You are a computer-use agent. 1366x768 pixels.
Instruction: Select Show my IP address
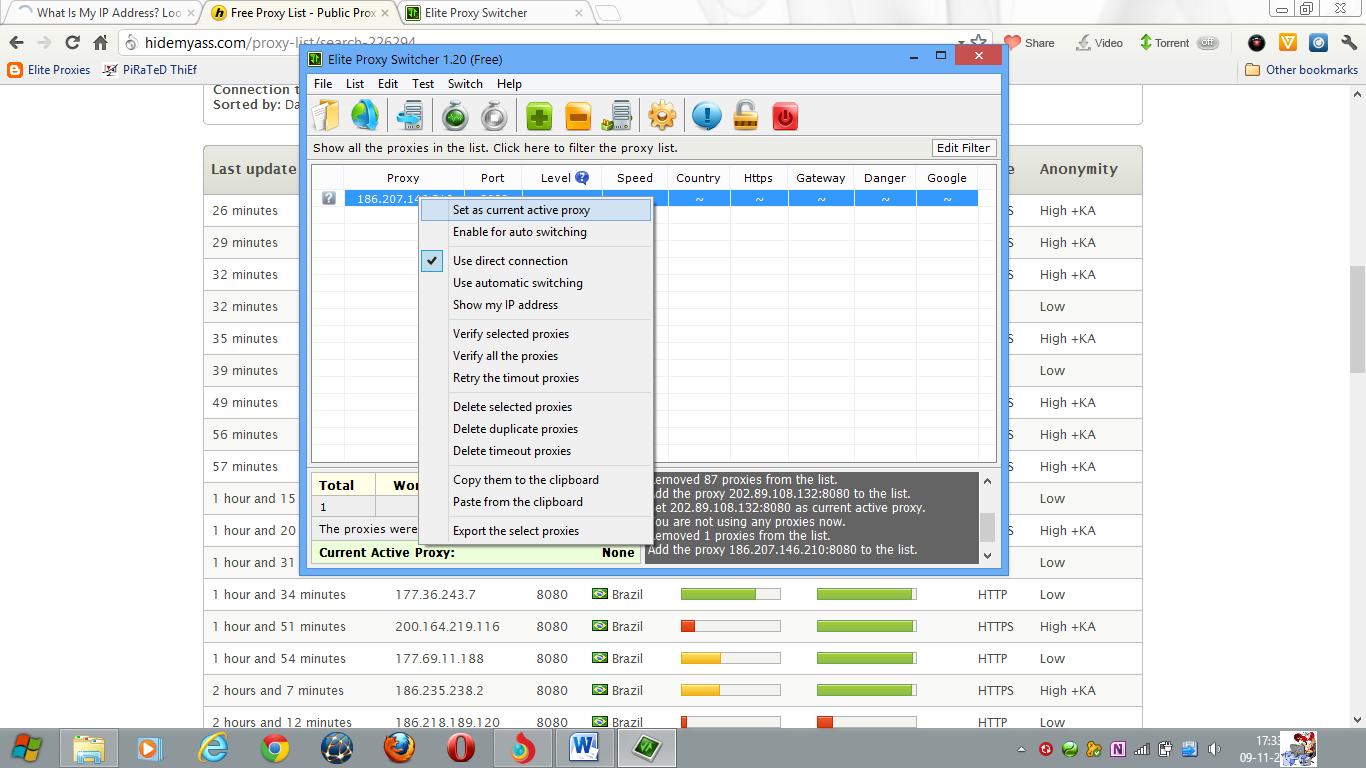click(535, 305)
